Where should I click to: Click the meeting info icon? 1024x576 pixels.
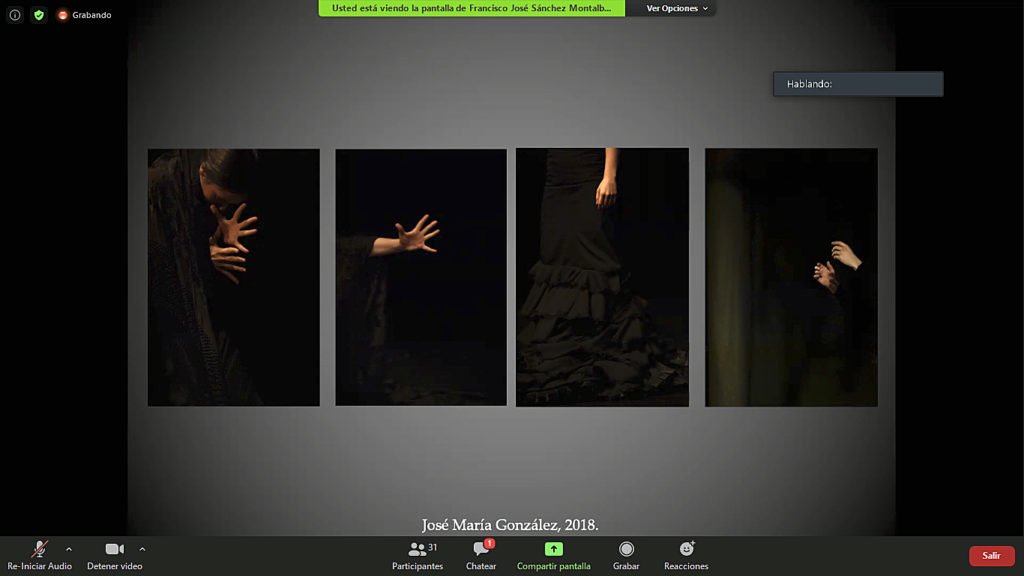tap(15, 15)
